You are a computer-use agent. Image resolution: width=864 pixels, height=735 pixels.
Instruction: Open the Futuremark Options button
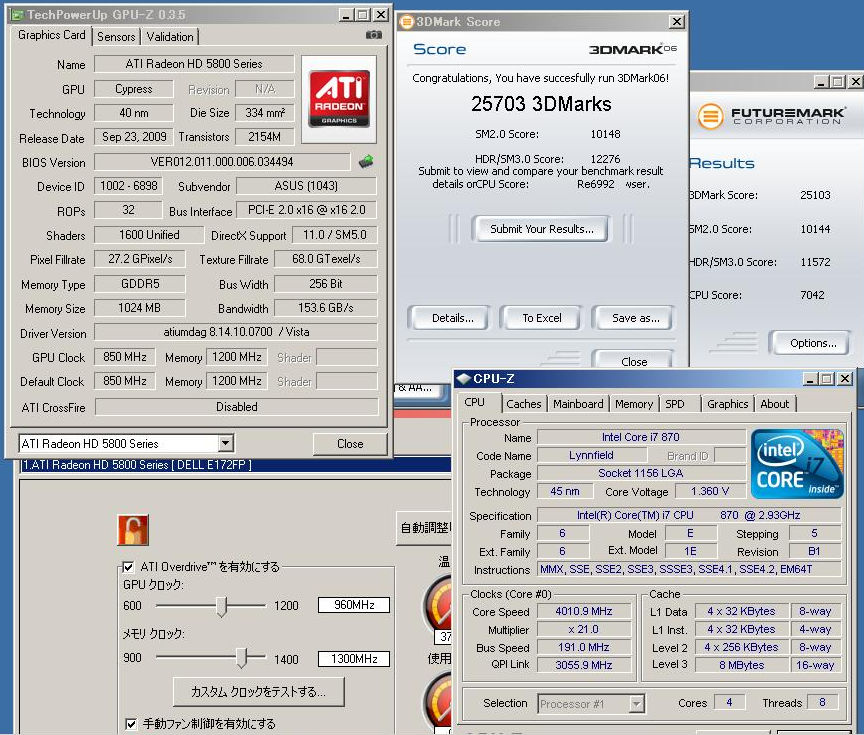click(811, 343)
